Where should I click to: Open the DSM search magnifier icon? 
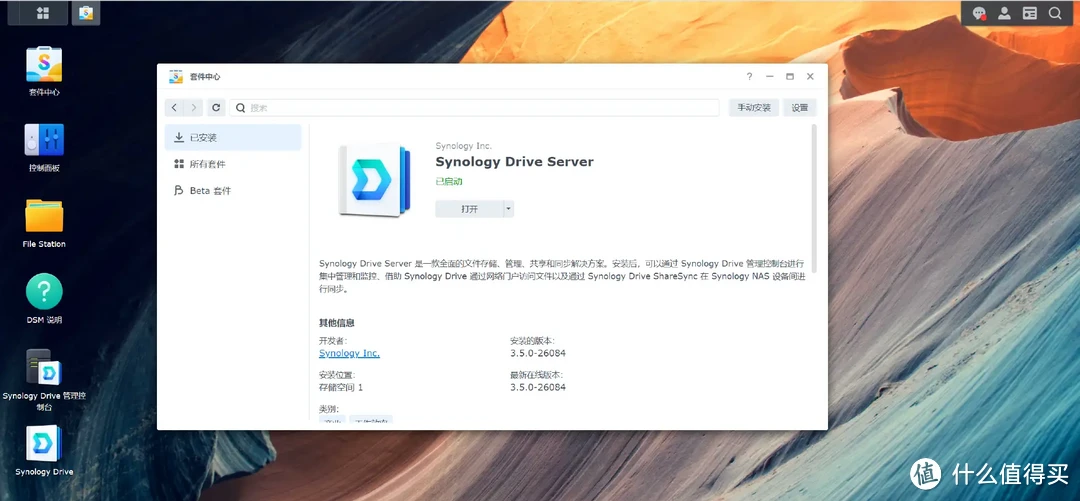1055,13
